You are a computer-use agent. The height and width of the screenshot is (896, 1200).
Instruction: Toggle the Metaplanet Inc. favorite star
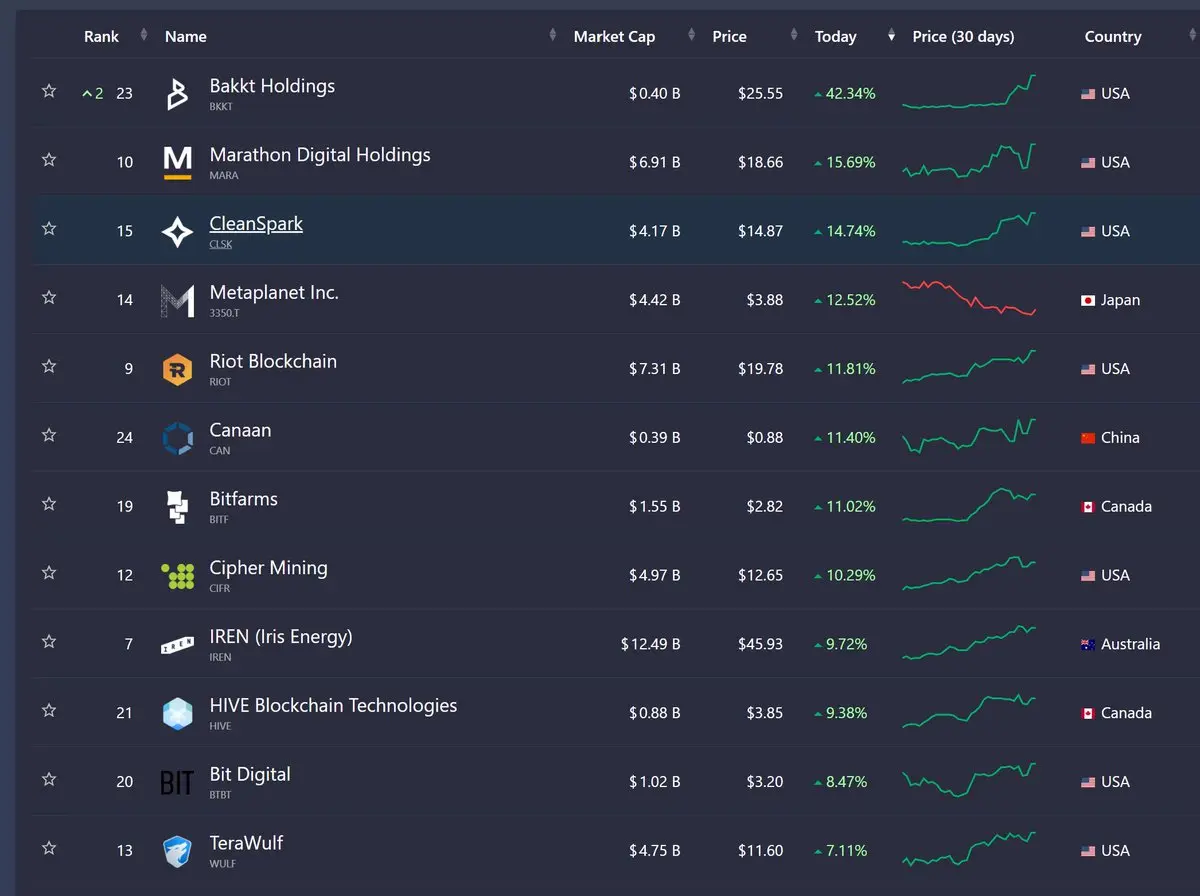click(x=48, y=298)
